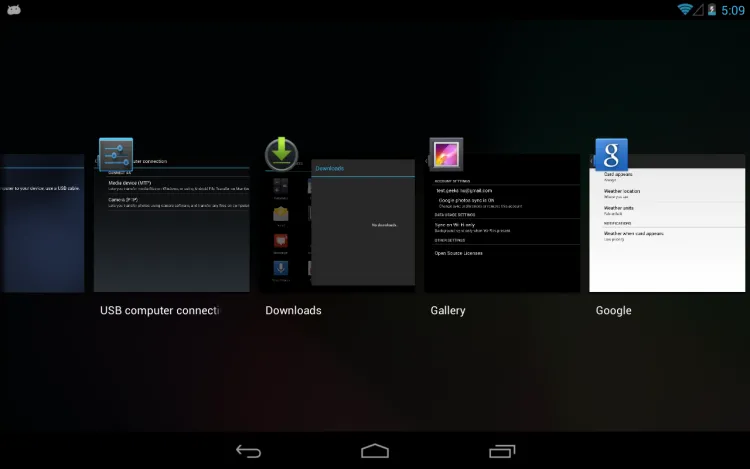750x469 pixels.
Task: Tap the 'USB computer connecti' label
Action: 160,311
